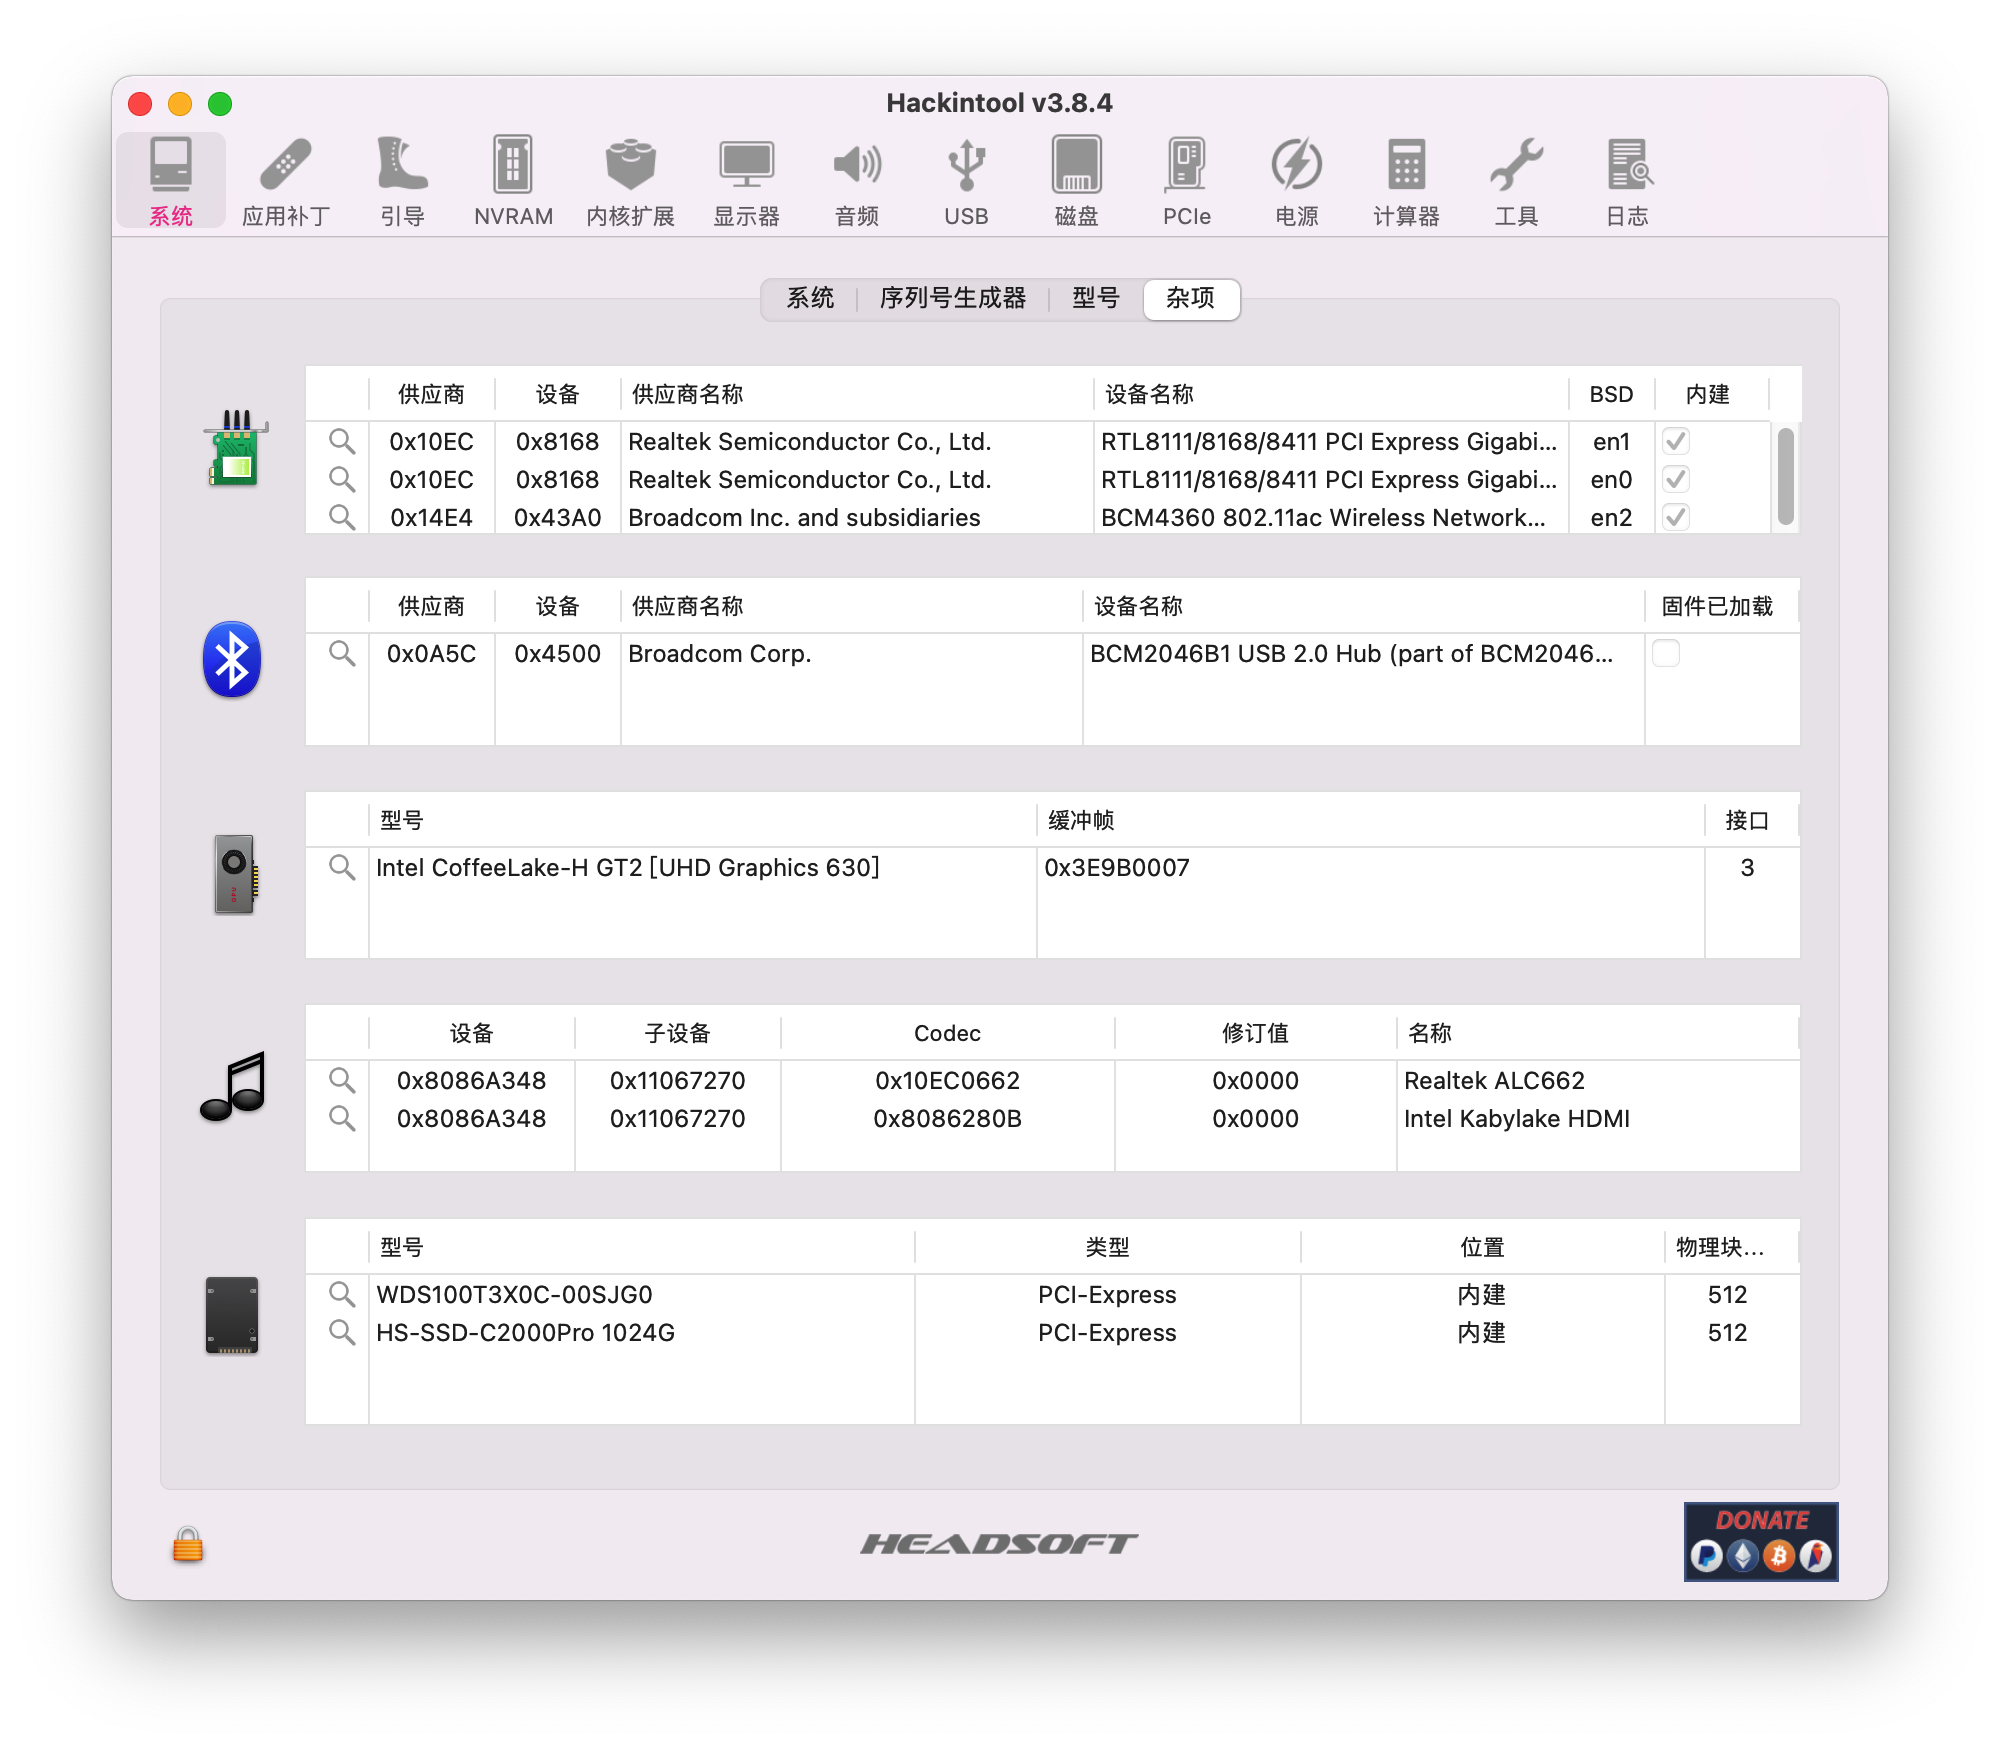
Task: Open the 日志 log section
Action: [x=1628, y=181]
